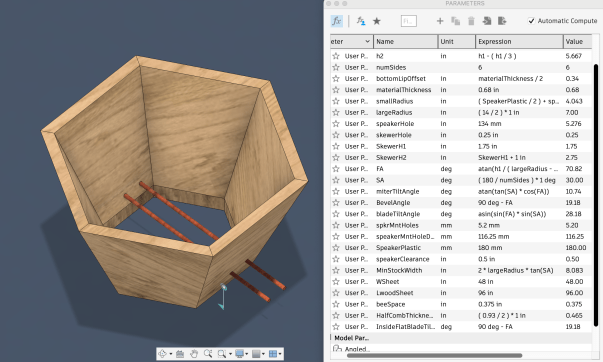
Task: Click the 'SkewerH1 + 1 in' expression
Action: point(502,157)
